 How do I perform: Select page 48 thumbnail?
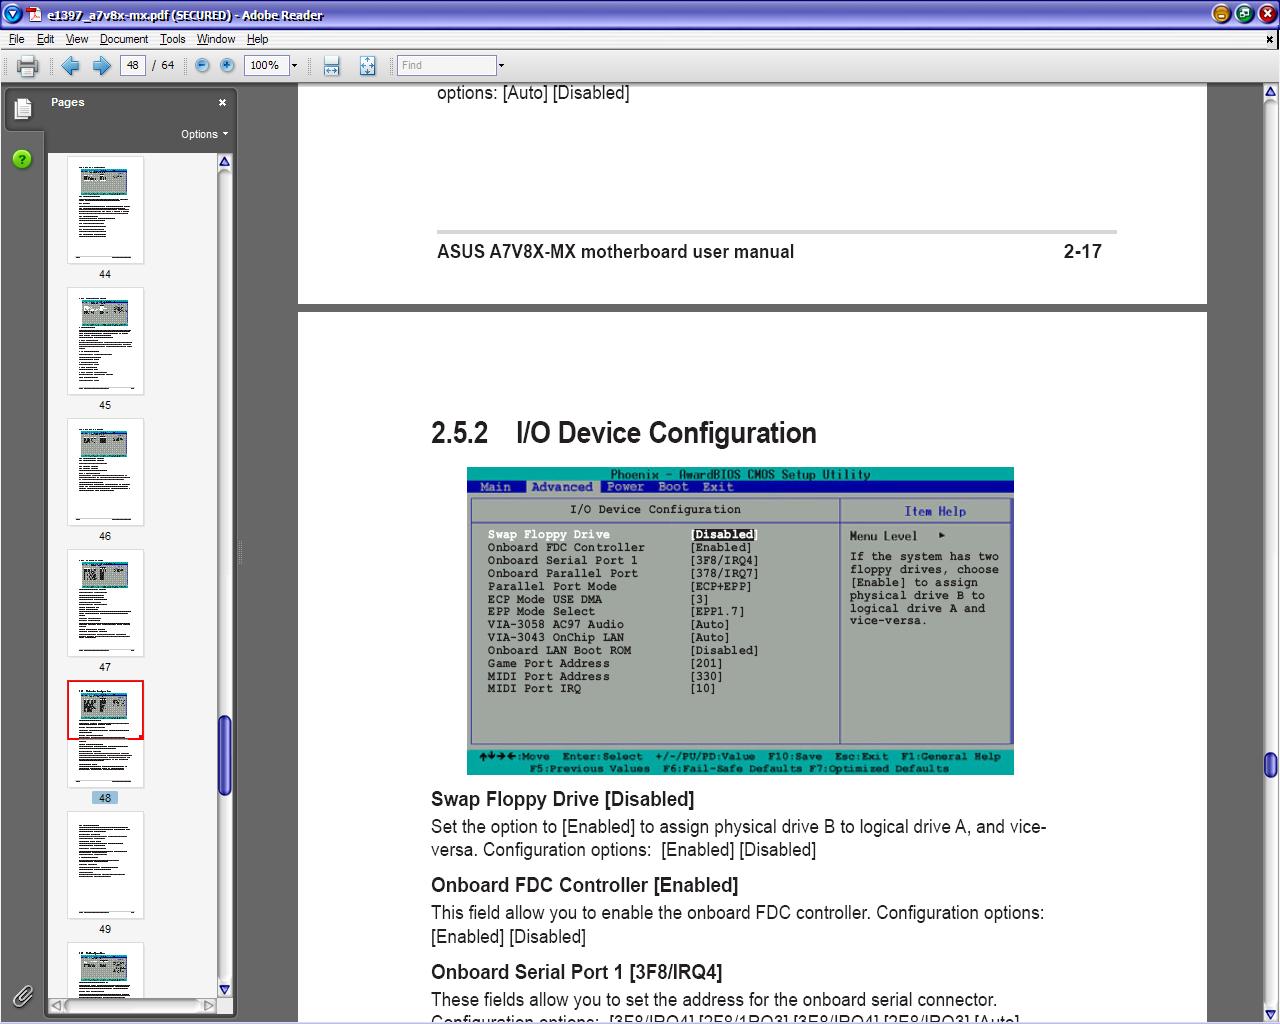(105, 734)
